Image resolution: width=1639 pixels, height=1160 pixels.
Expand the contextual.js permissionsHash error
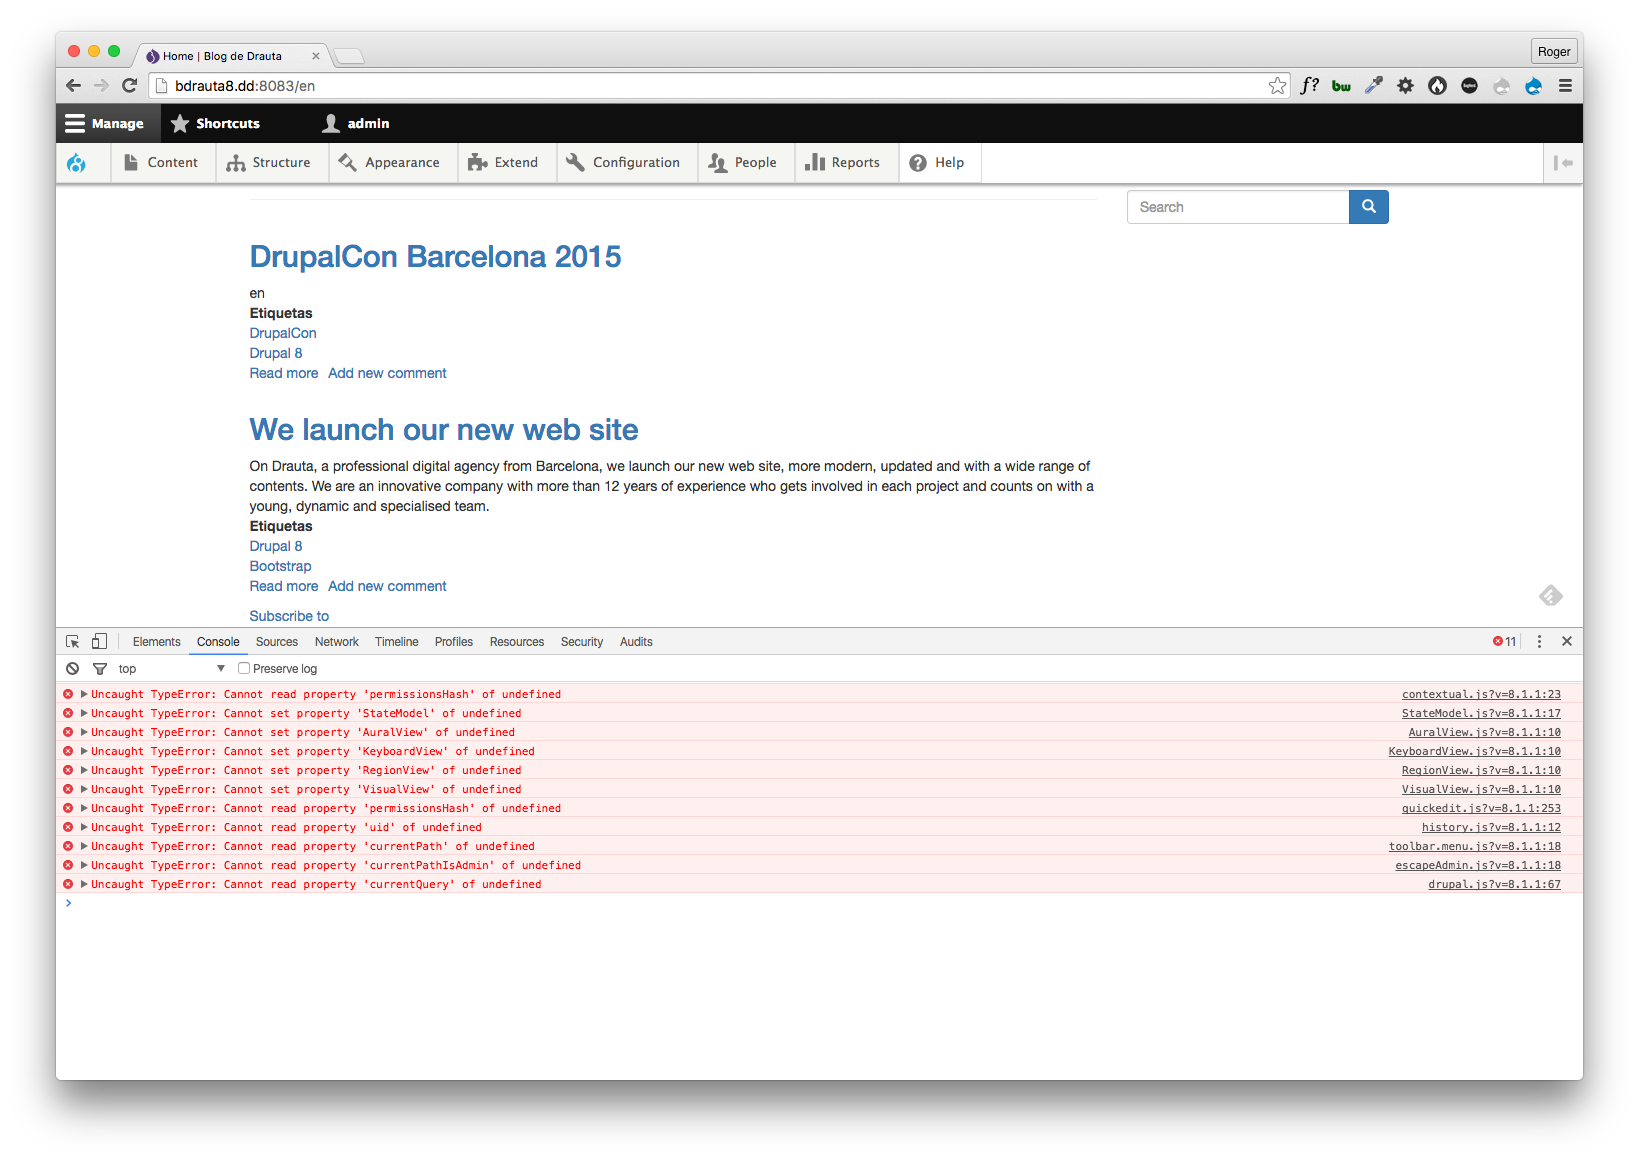[x=84, y=694]
